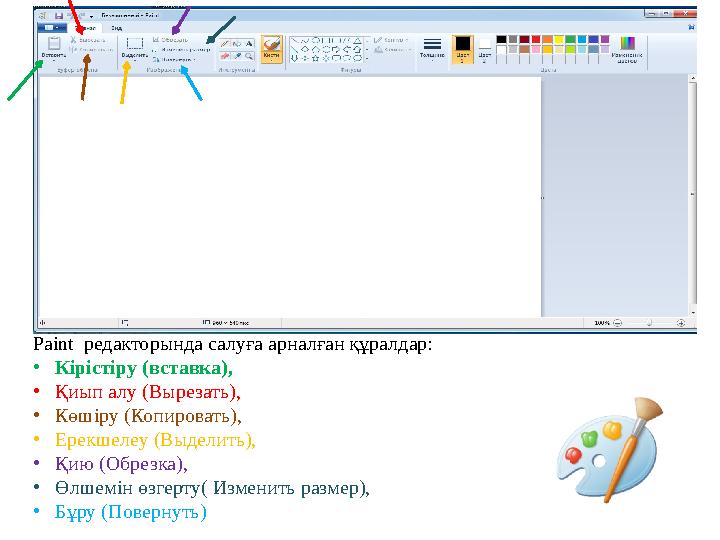Click the Вырезать (Cut) scissors button
The width and height of the screenshot is (720, 540).
click(x=88, y=40)
